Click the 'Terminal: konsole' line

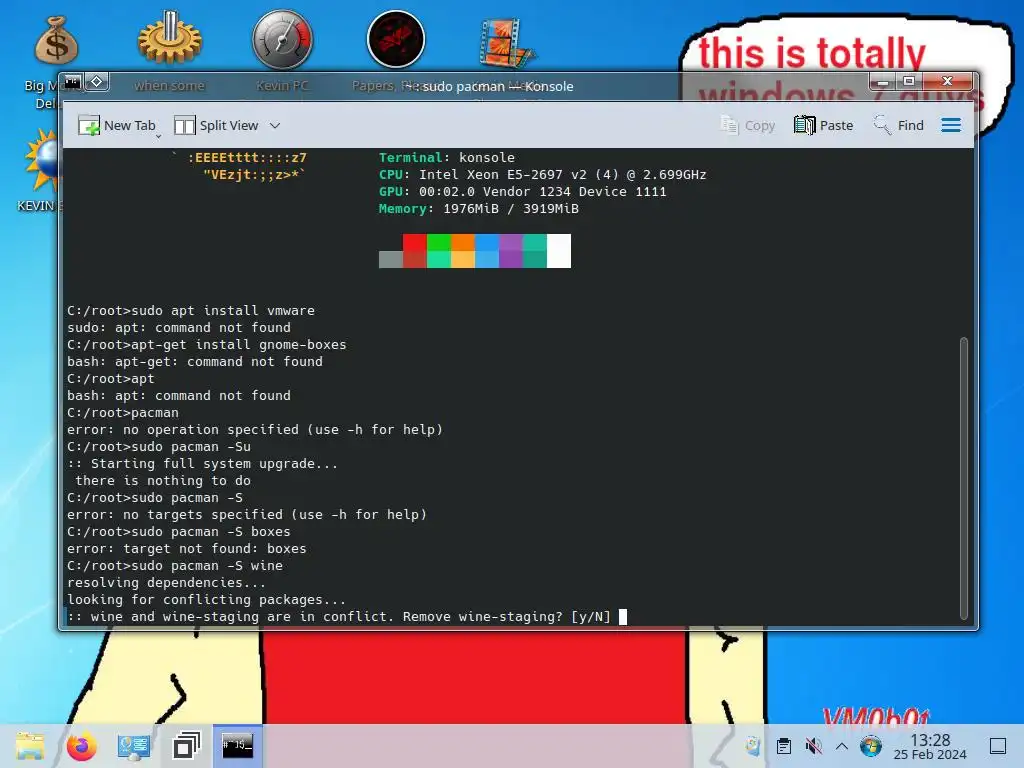pos(447,157)
